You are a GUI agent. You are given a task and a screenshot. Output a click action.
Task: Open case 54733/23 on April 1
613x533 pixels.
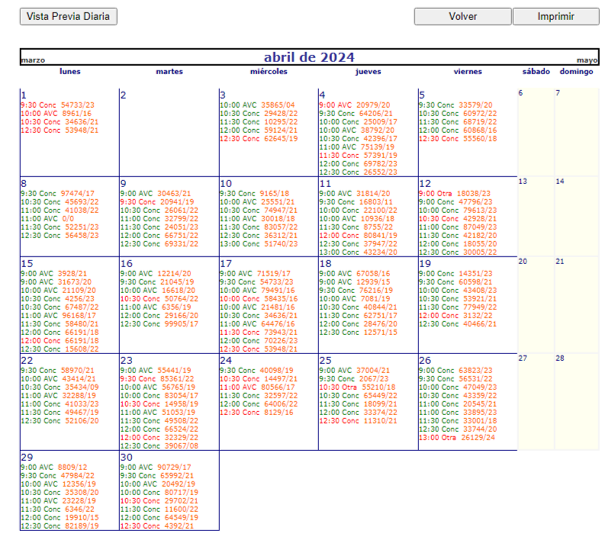click(78, 105)
